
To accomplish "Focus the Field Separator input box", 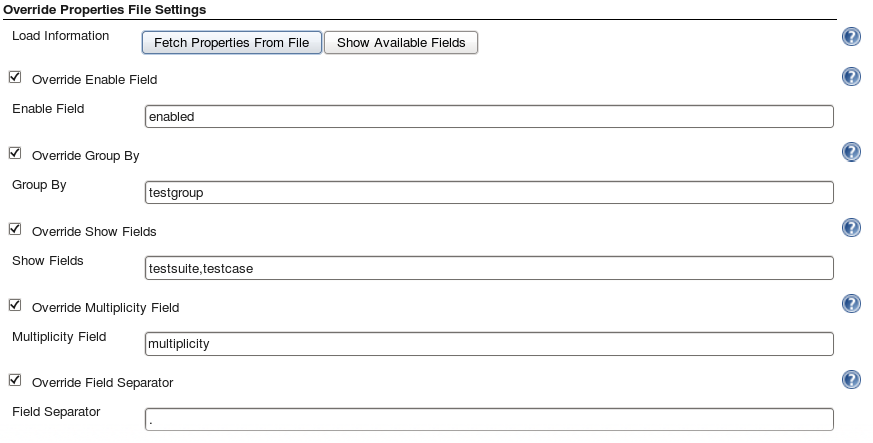I will pos(489,420).
